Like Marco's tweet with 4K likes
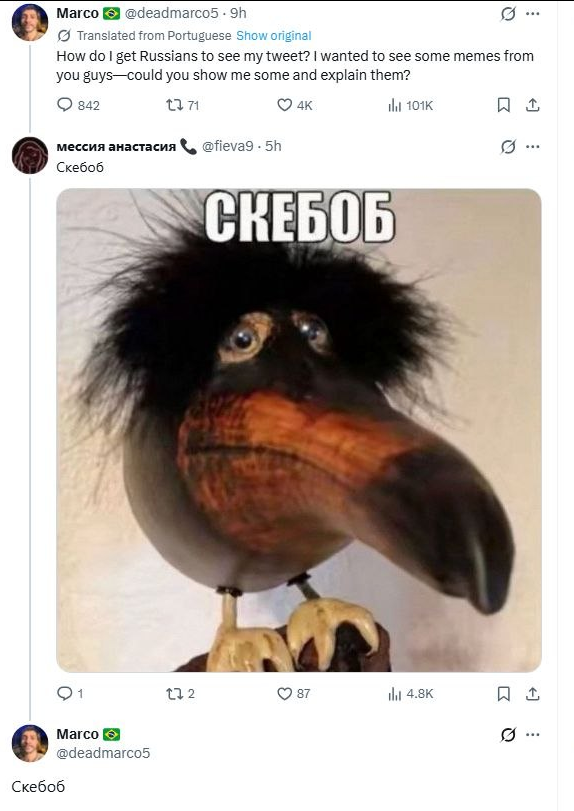Screen dimensions: 574x811 coord(295,105)
